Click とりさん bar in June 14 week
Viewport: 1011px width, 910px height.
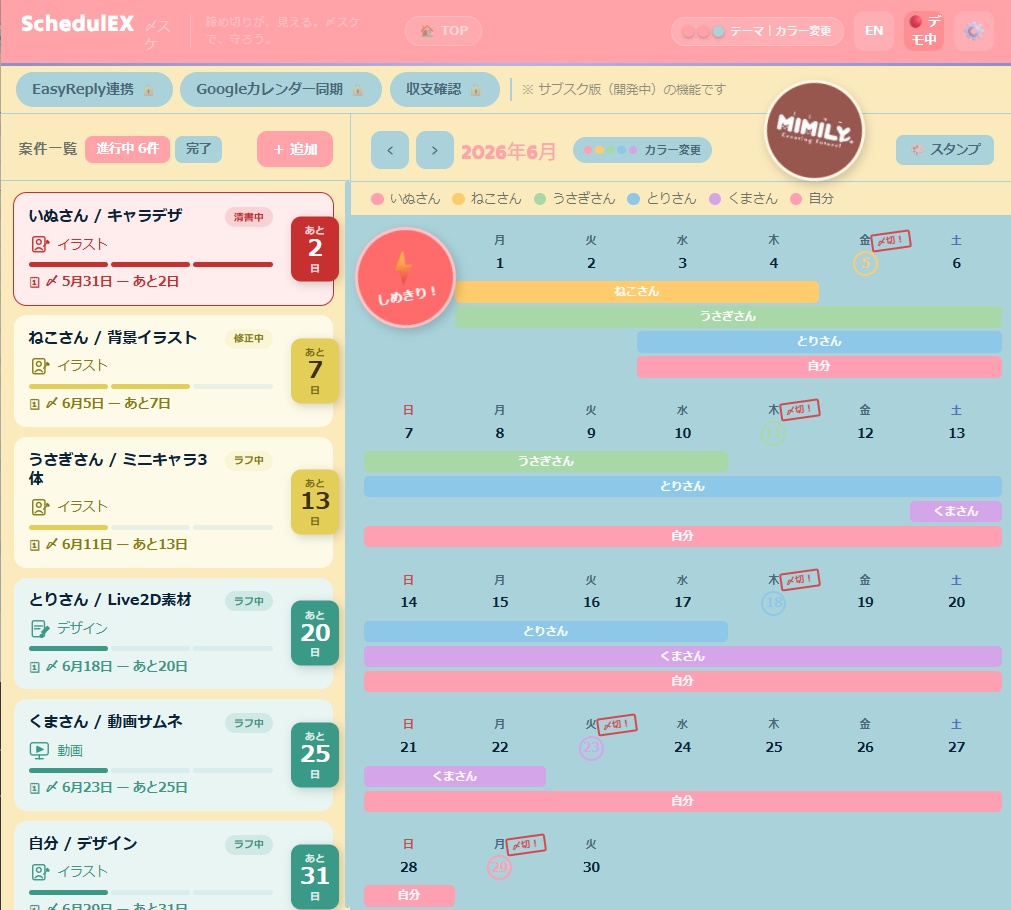pos(545,631)
